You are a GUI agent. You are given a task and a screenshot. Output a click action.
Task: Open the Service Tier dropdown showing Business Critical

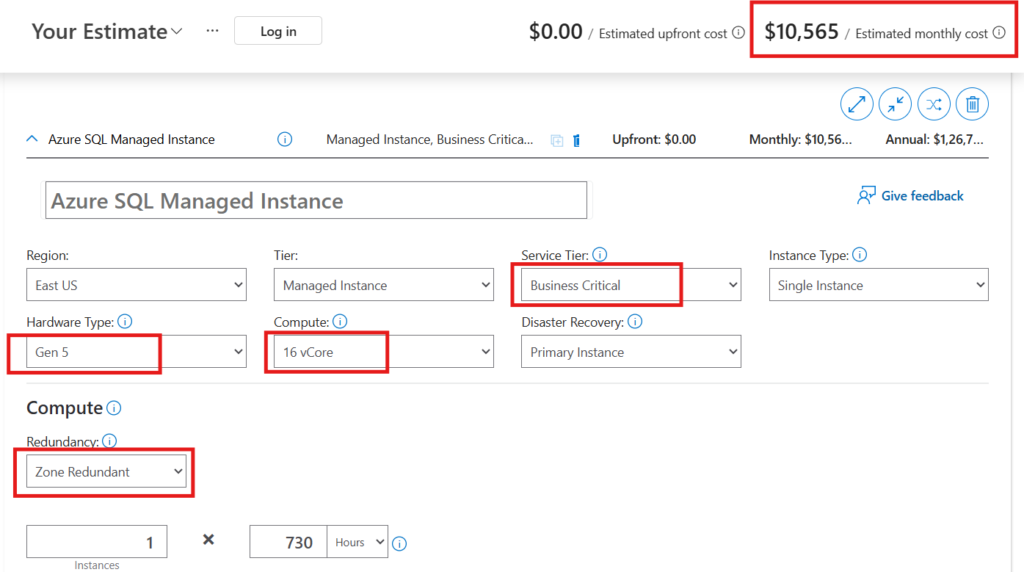(x=631, y=285)
